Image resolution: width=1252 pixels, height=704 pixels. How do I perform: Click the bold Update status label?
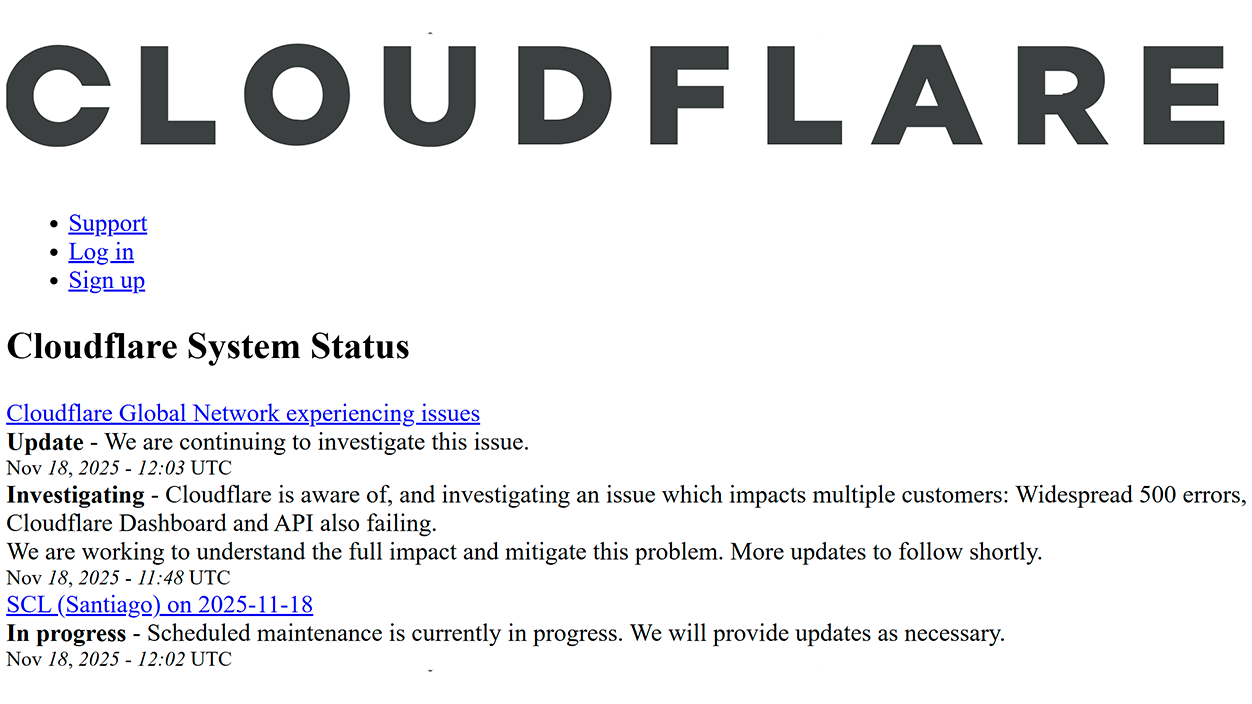pyautogui.click(x=45, y=442)
